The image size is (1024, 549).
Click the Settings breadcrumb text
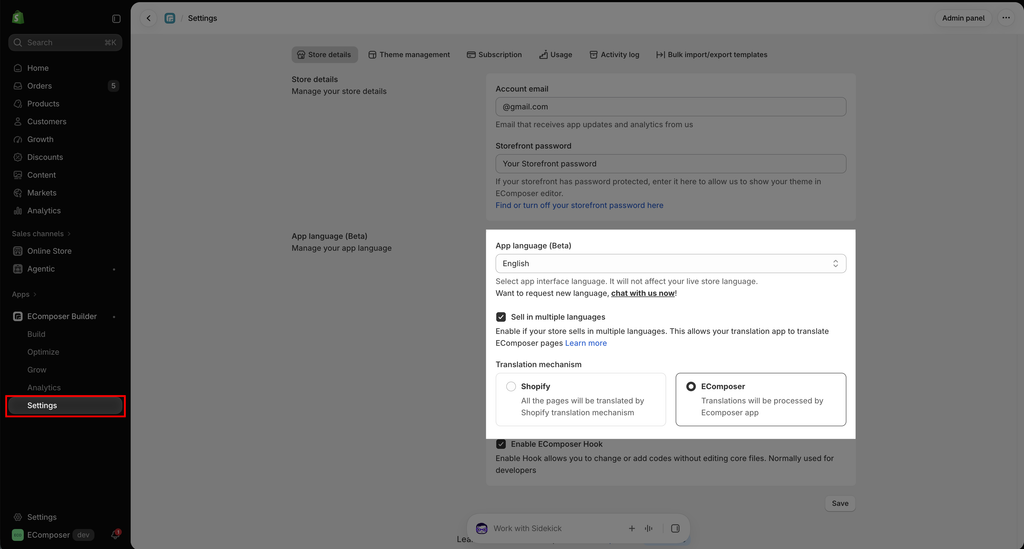pyautogui.click(x=202, y=18)
